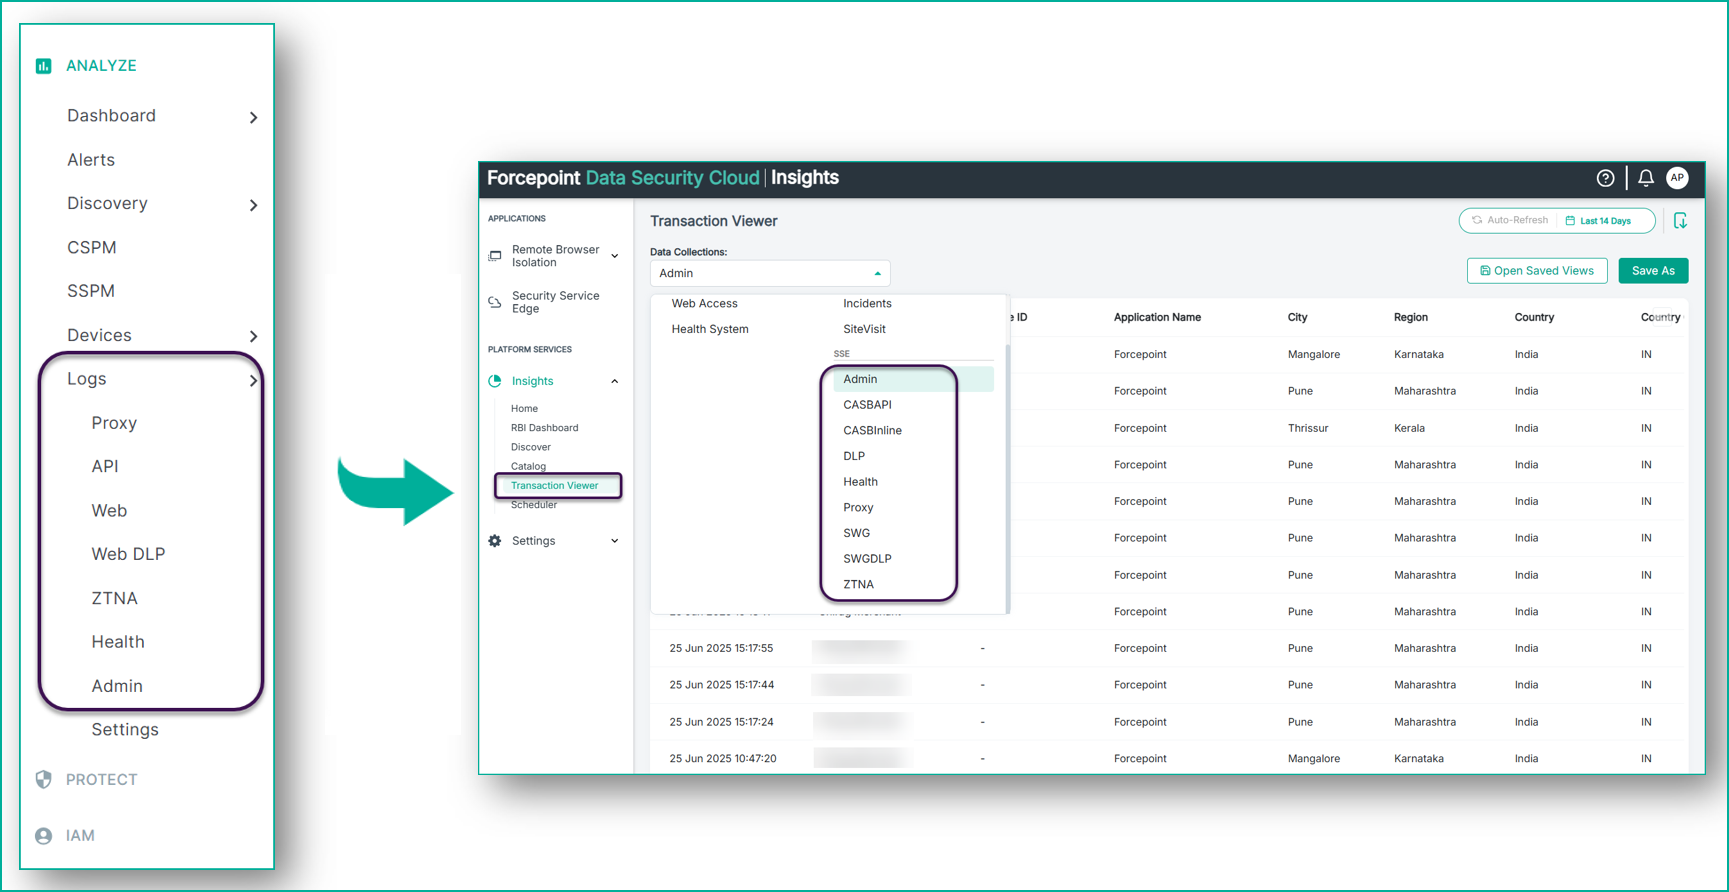1729x892 pixels.
Task: Choose Web Access data collection
Action: pyautogui.click(x=704, y=304)
